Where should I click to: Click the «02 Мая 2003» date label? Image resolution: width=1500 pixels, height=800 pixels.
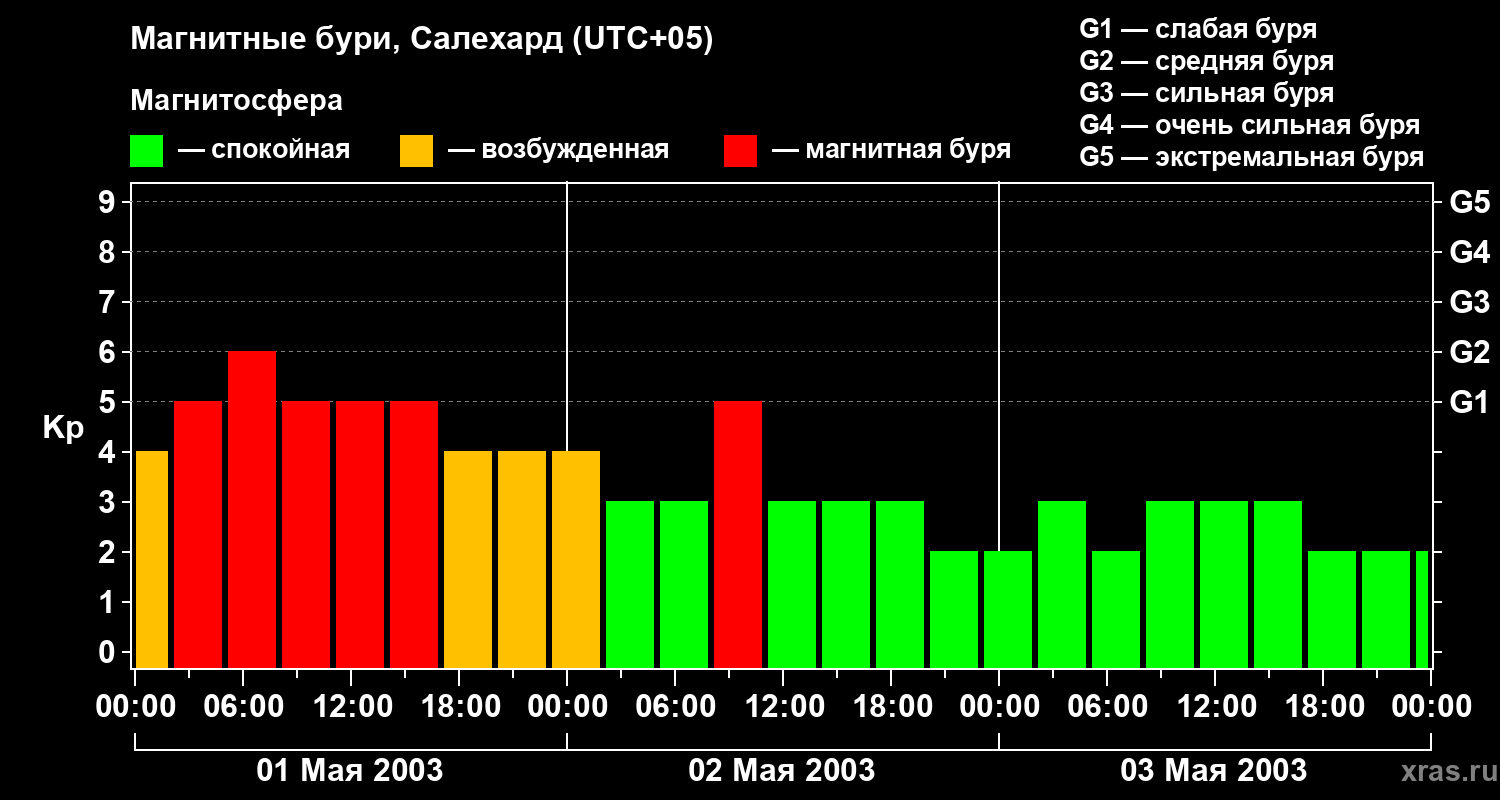coord(782,770)
